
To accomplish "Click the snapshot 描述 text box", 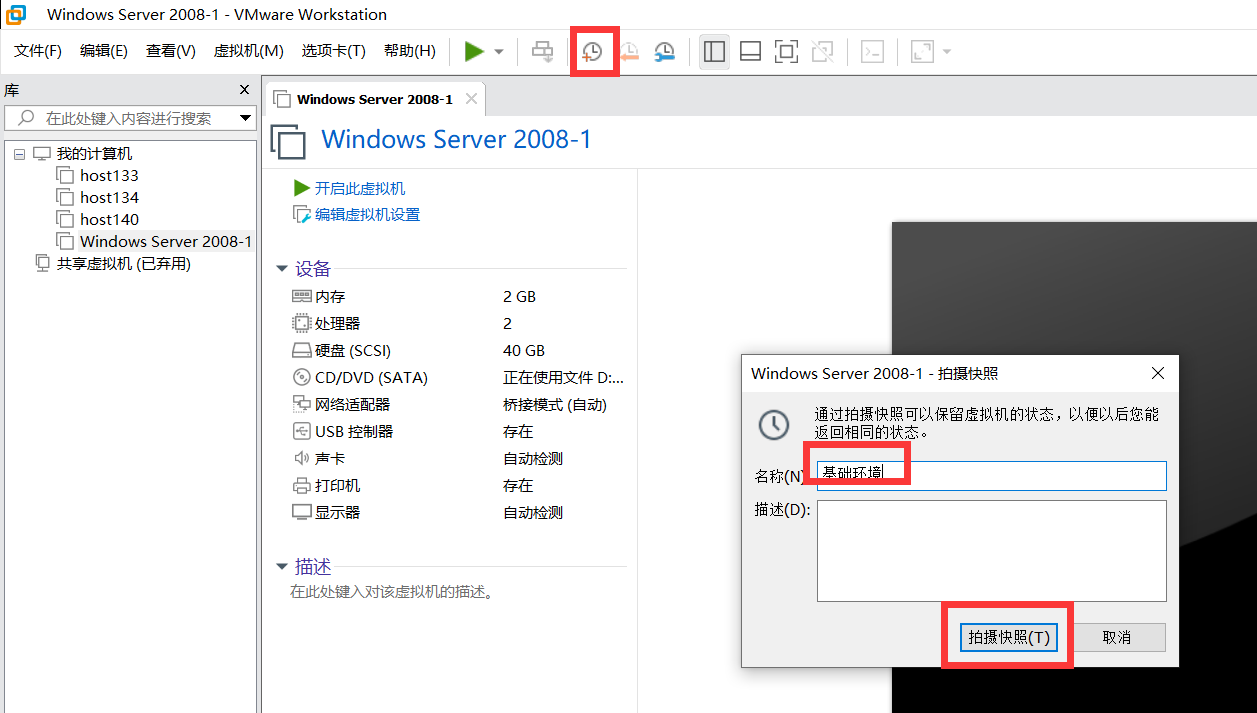I will click(x=991, y=551).
